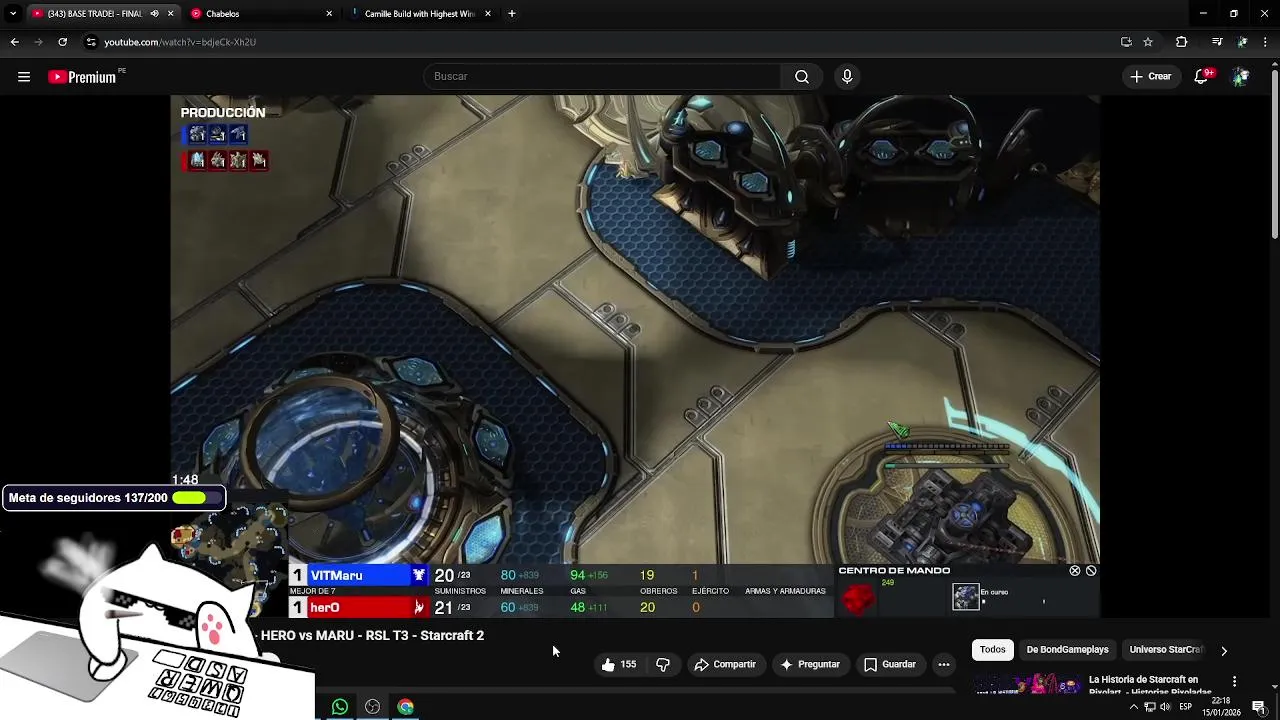The height and width of the screenshot is (720, 1280).
Task: Close the Chabelos tab
Action: coord(329,14)
